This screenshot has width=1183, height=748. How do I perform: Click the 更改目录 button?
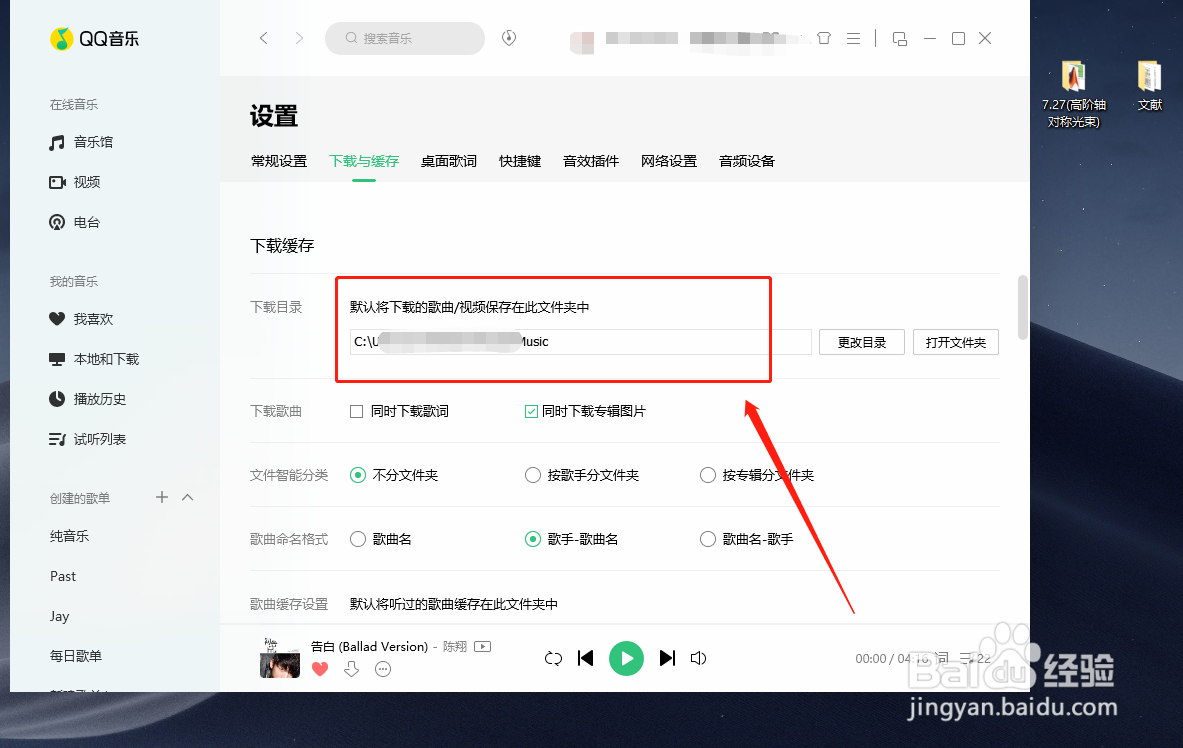coord(862,342)
